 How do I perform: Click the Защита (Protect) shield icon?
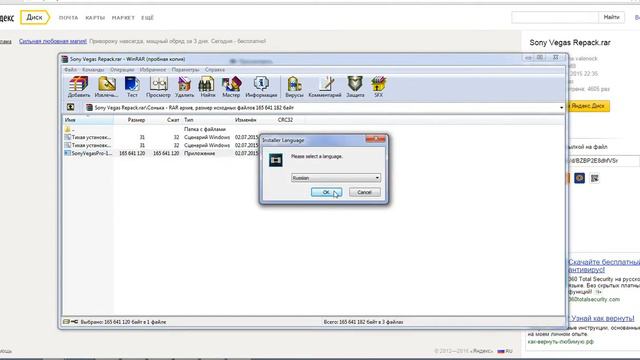point(355,87)
